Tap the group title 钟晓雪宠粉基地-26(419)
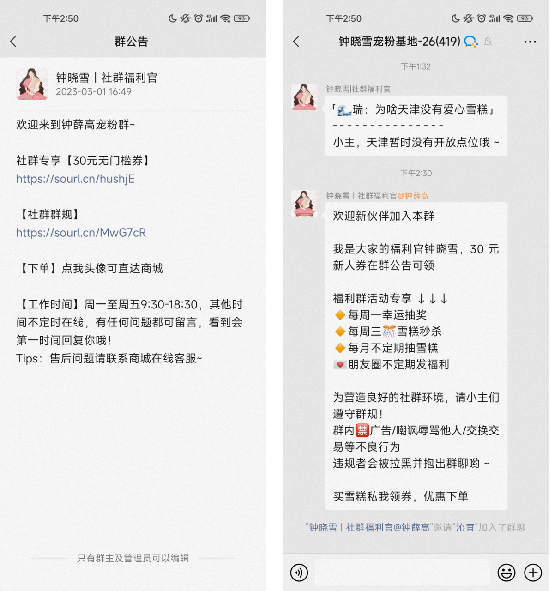Image resolution: width=550 pixels, height=591 pixels. pyautogui.click(x=399, y=41)
